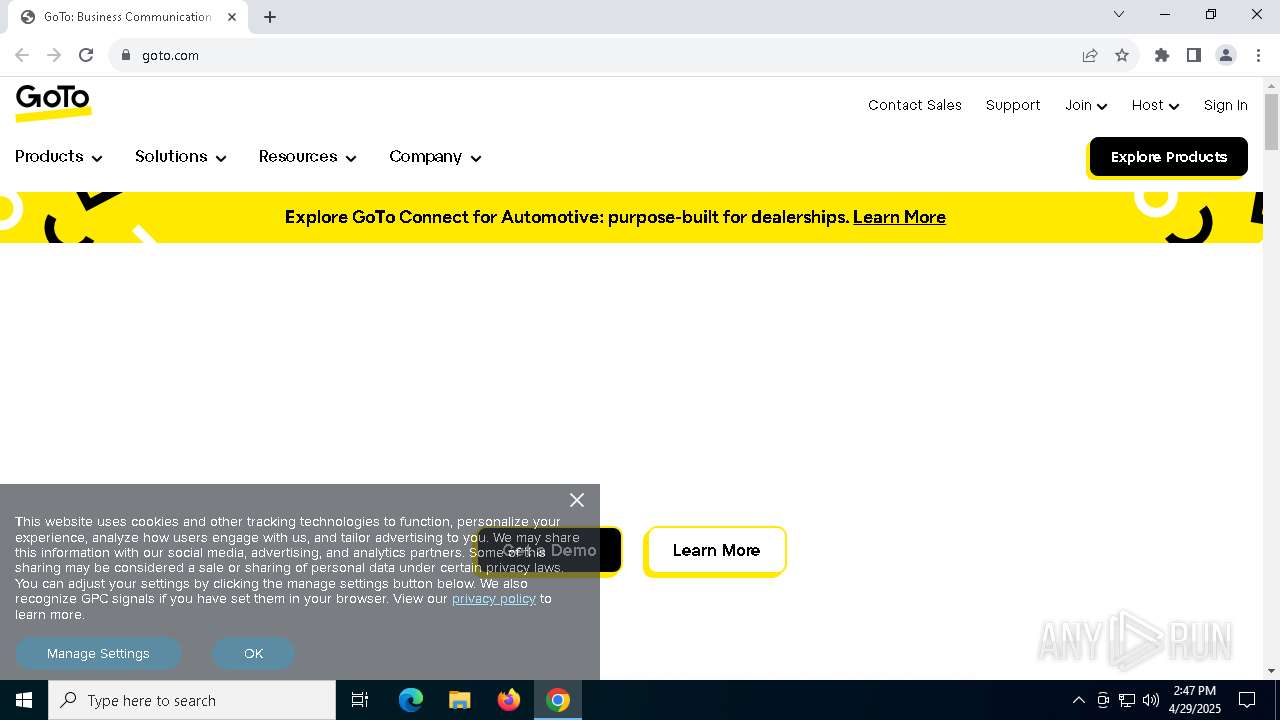Image resolution: width=1280 pixels, height=720 pixels.
Task: Reload the goto.com page
Action: tap(86, 55)
